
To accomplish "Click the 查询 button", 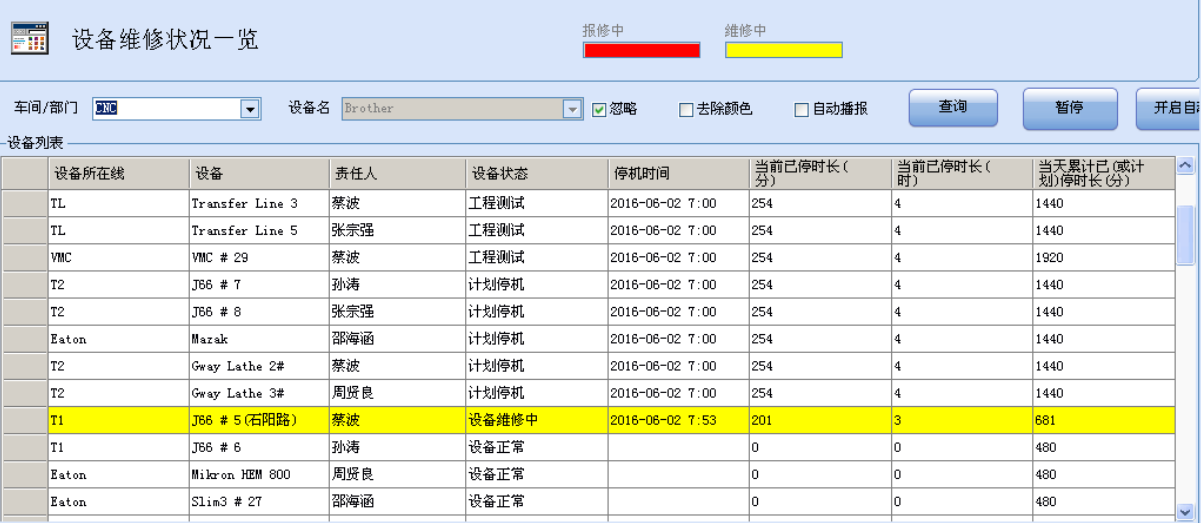I will pos(952,108).
